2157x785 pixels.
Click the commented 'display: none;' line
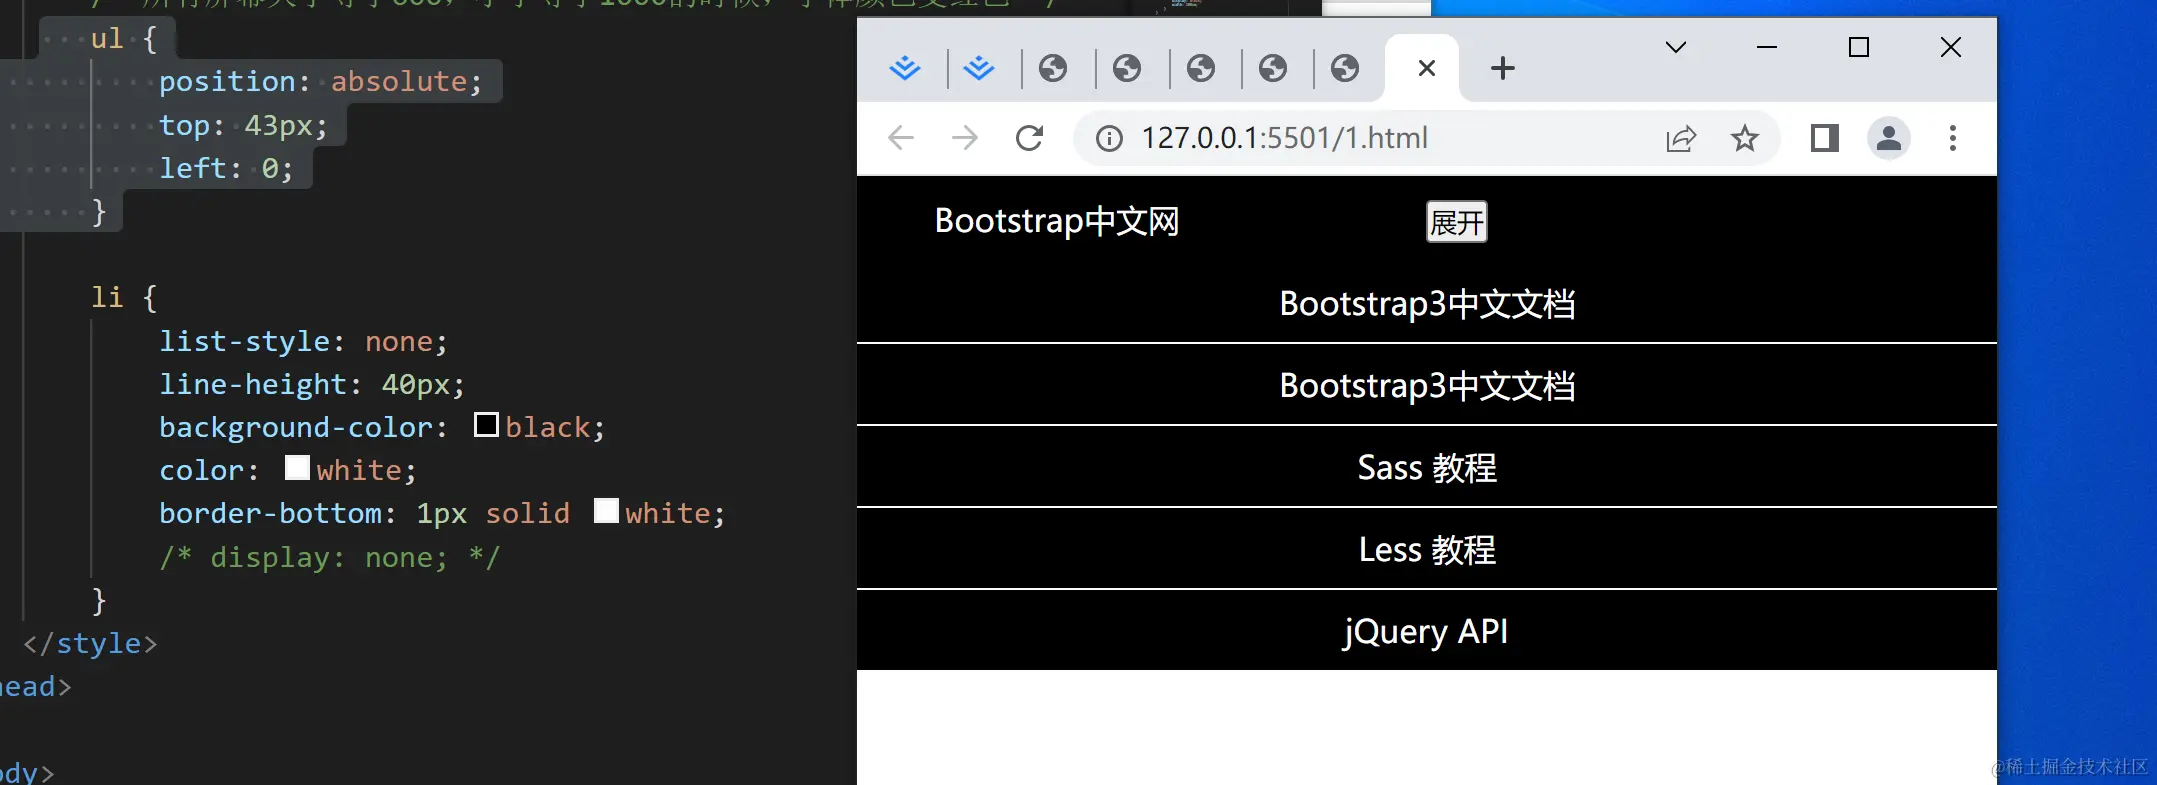pos(330,557)
